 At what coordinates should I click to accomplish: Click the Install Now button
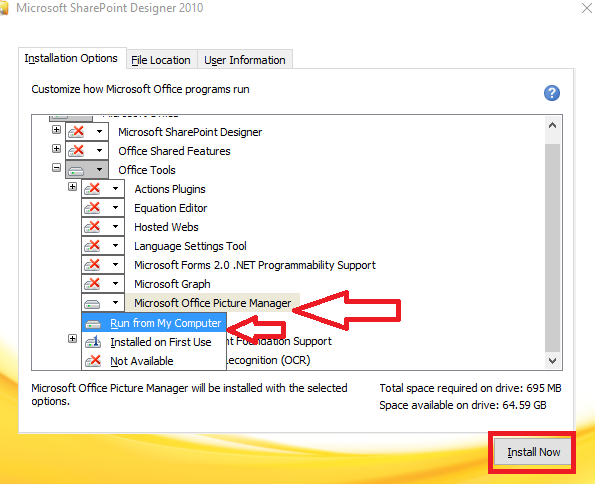(533, 452)
